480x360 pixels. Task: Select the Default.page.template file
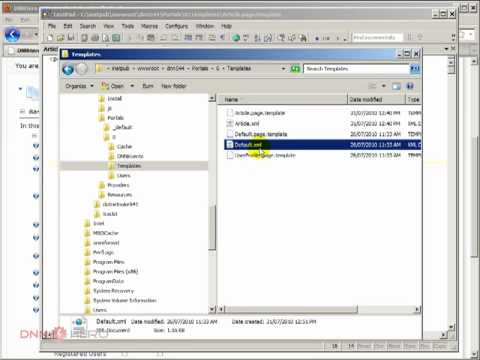point(257,134)
